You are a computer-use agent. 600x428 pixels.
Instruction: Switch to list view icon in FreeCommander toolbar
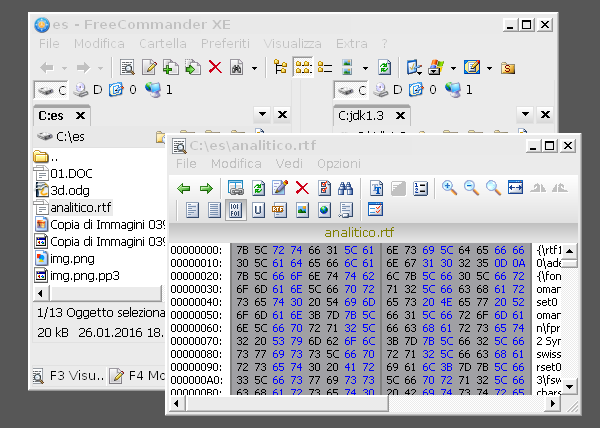coord(325,68)
